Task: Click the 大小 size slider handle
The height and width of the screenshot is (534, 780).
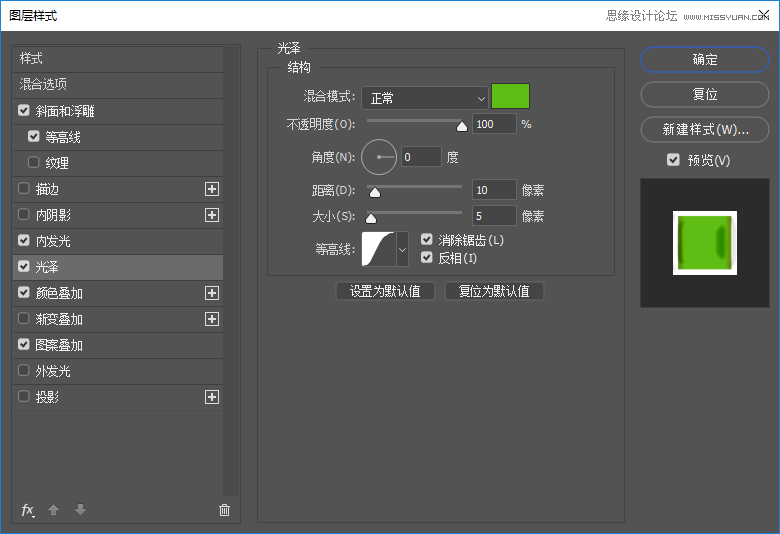Action: [x=371, y=218]
